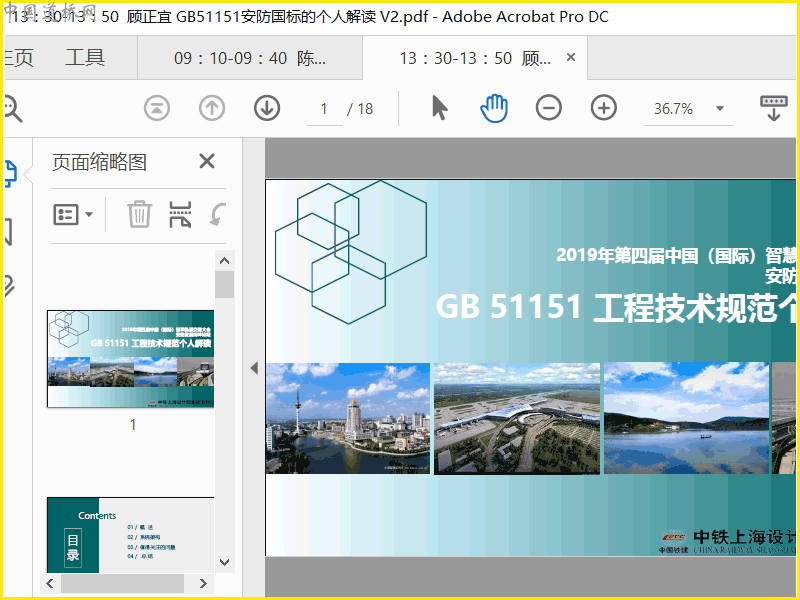The image size is (800, 600).
Task: Click the airport aerial photo on slide
Action: [x=517, y=418]
